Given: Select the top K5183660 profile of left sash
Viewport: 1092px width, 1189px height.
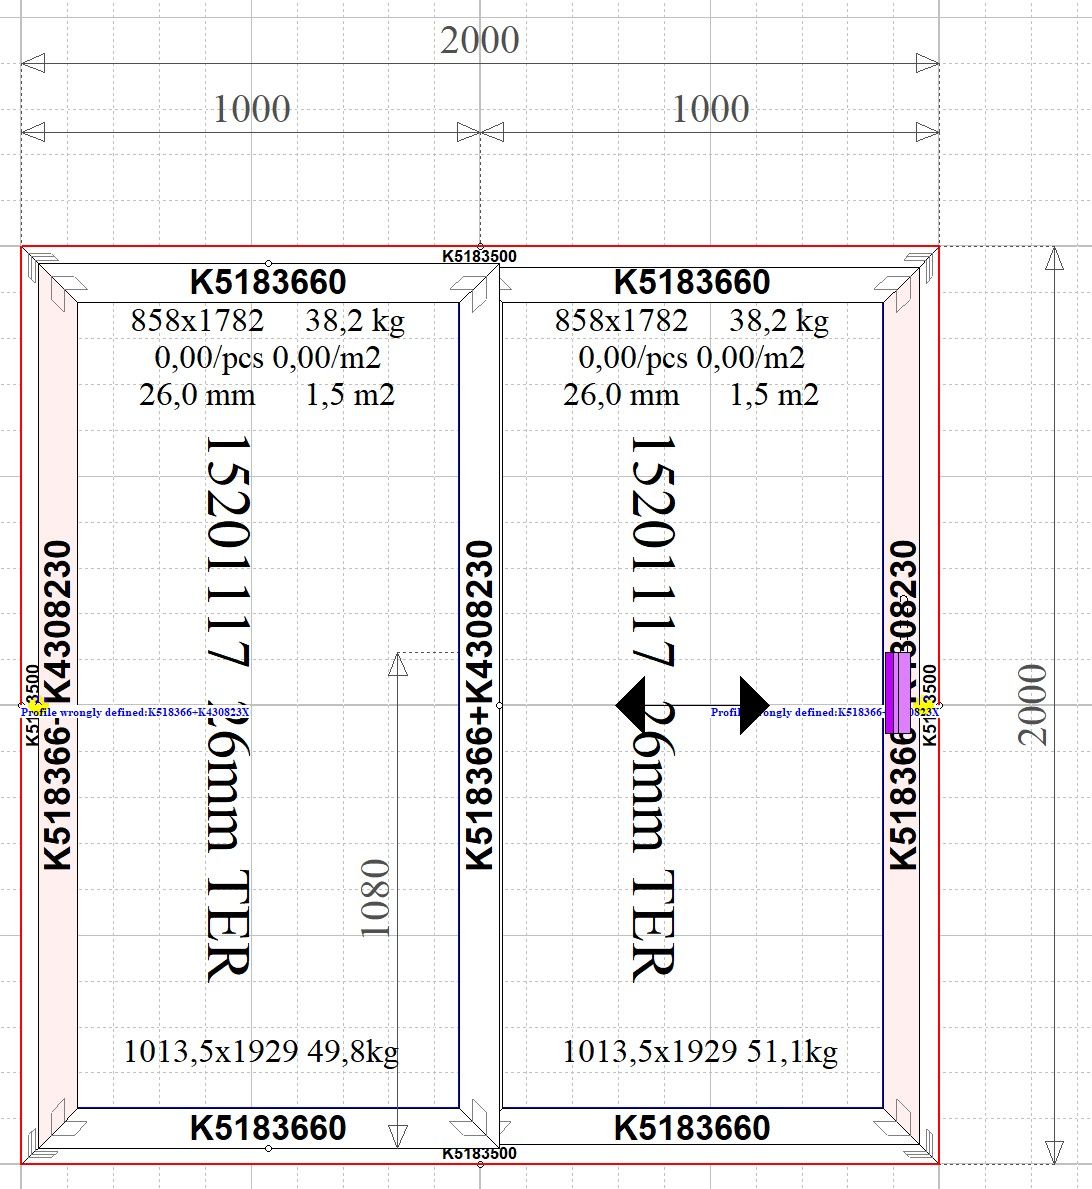Looking at the screenshot, I should [x=268, y=282].
